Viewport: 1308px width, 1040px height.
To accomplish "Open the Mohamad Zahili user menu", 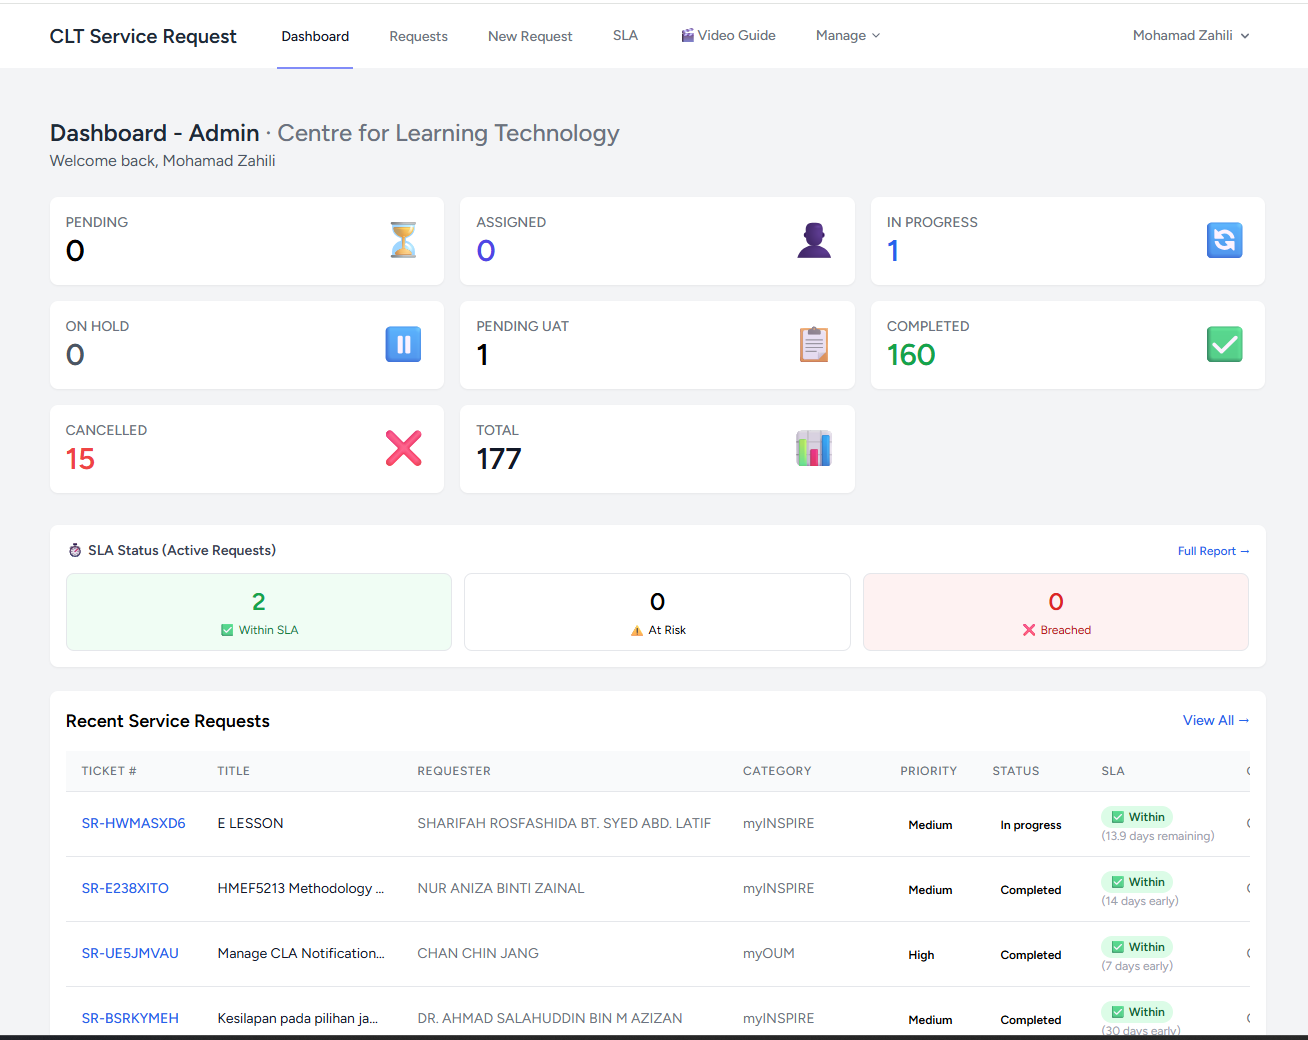I will (x=1191, y=35).
